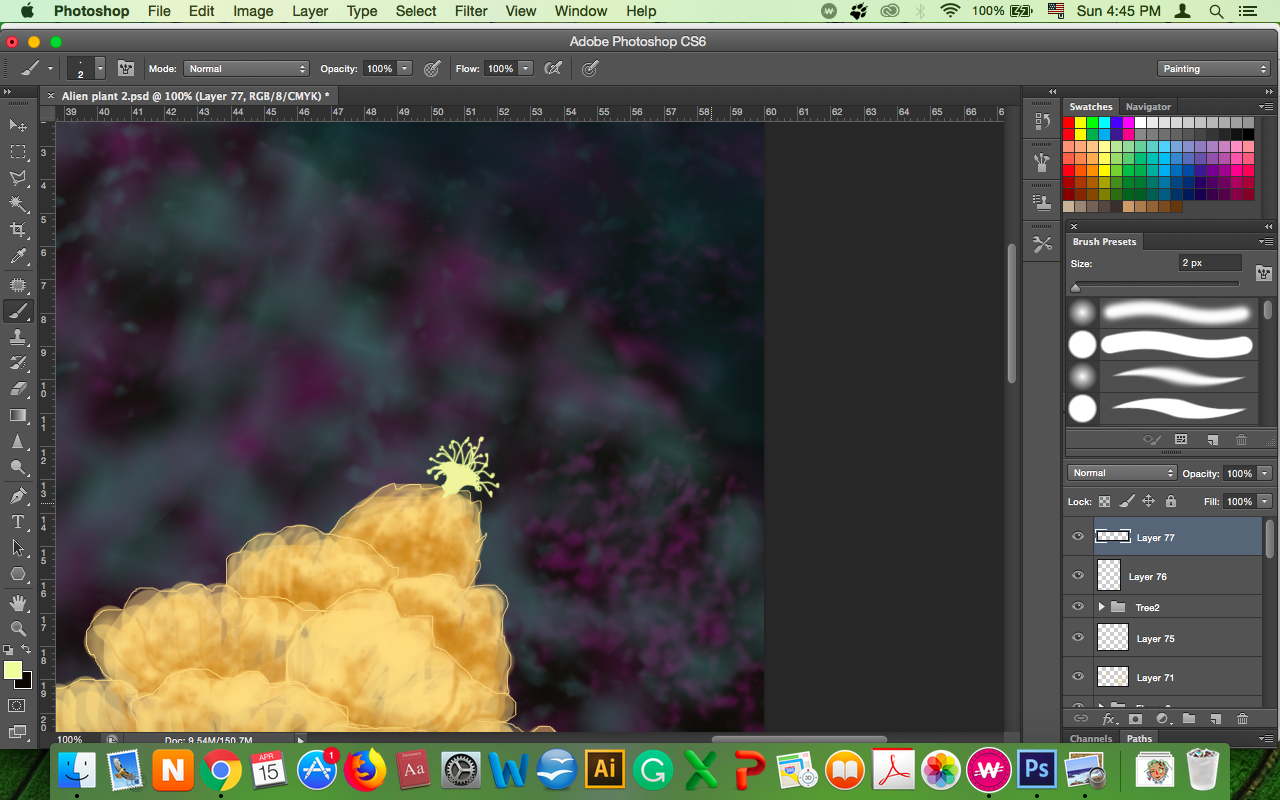
Task: Select the Move tool
Action: point(18,126)
